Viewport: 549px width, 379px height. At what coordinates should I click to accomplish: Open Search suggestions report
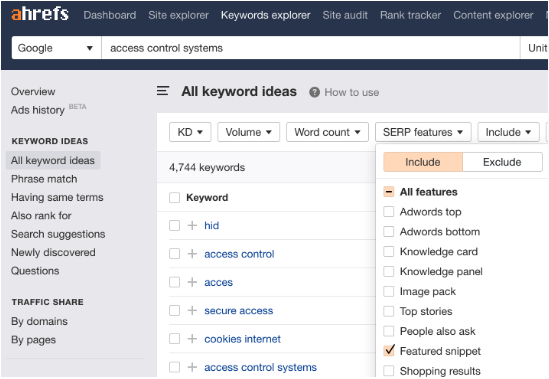58,234
